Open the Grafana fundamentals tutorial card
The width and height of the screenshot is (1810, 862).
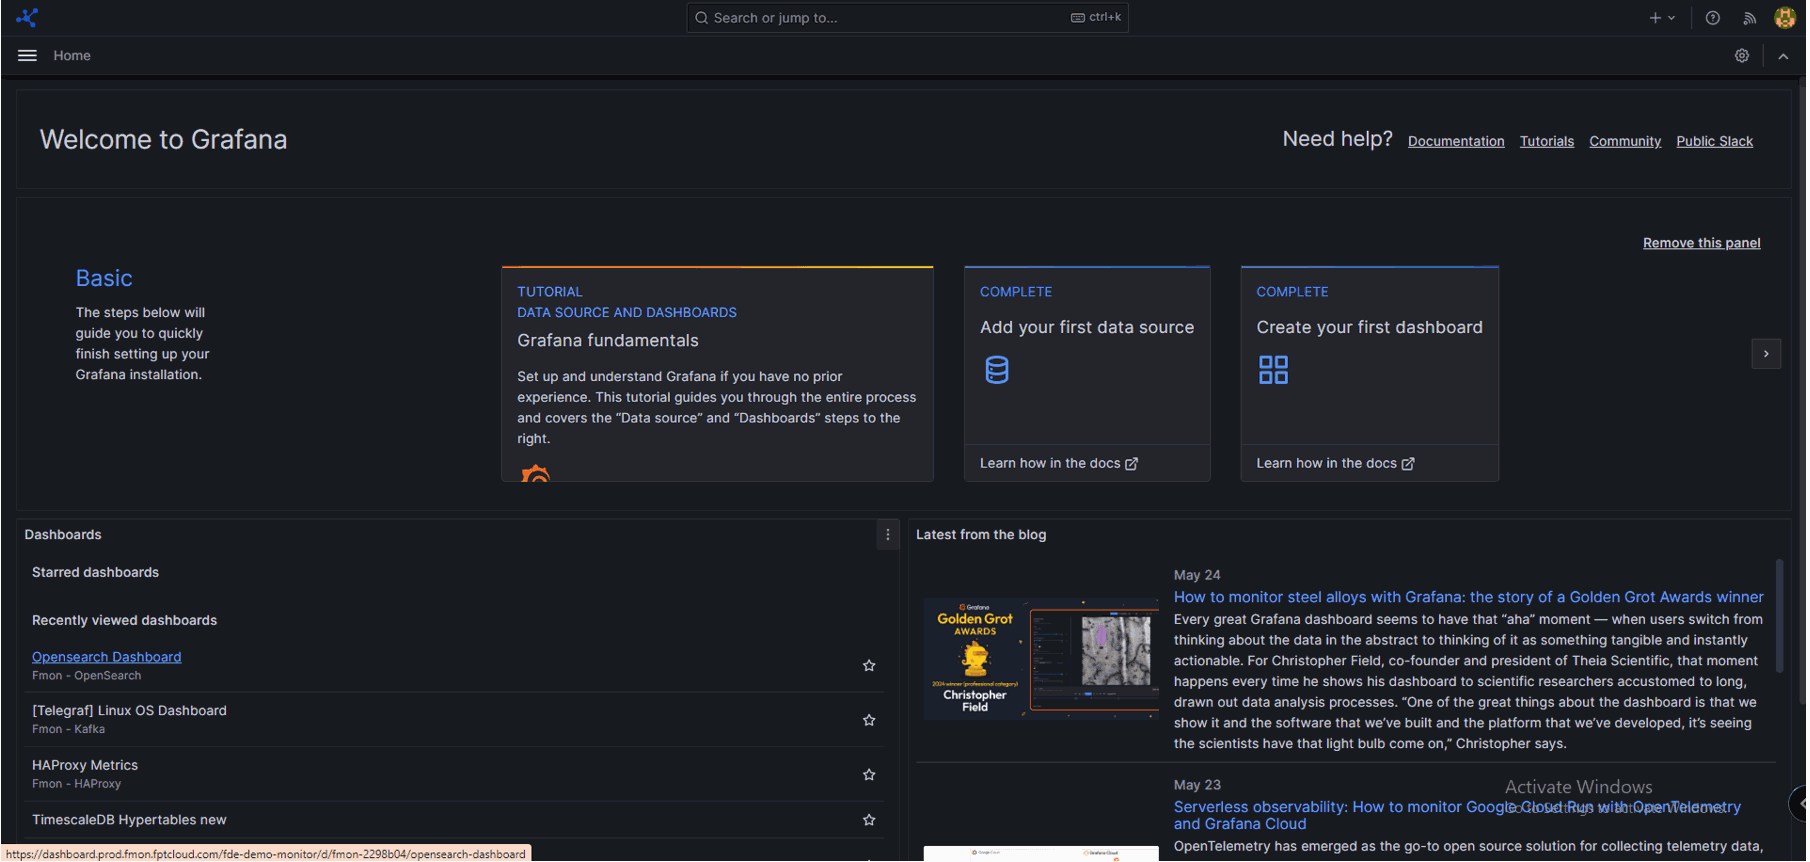tap(717, 374)
